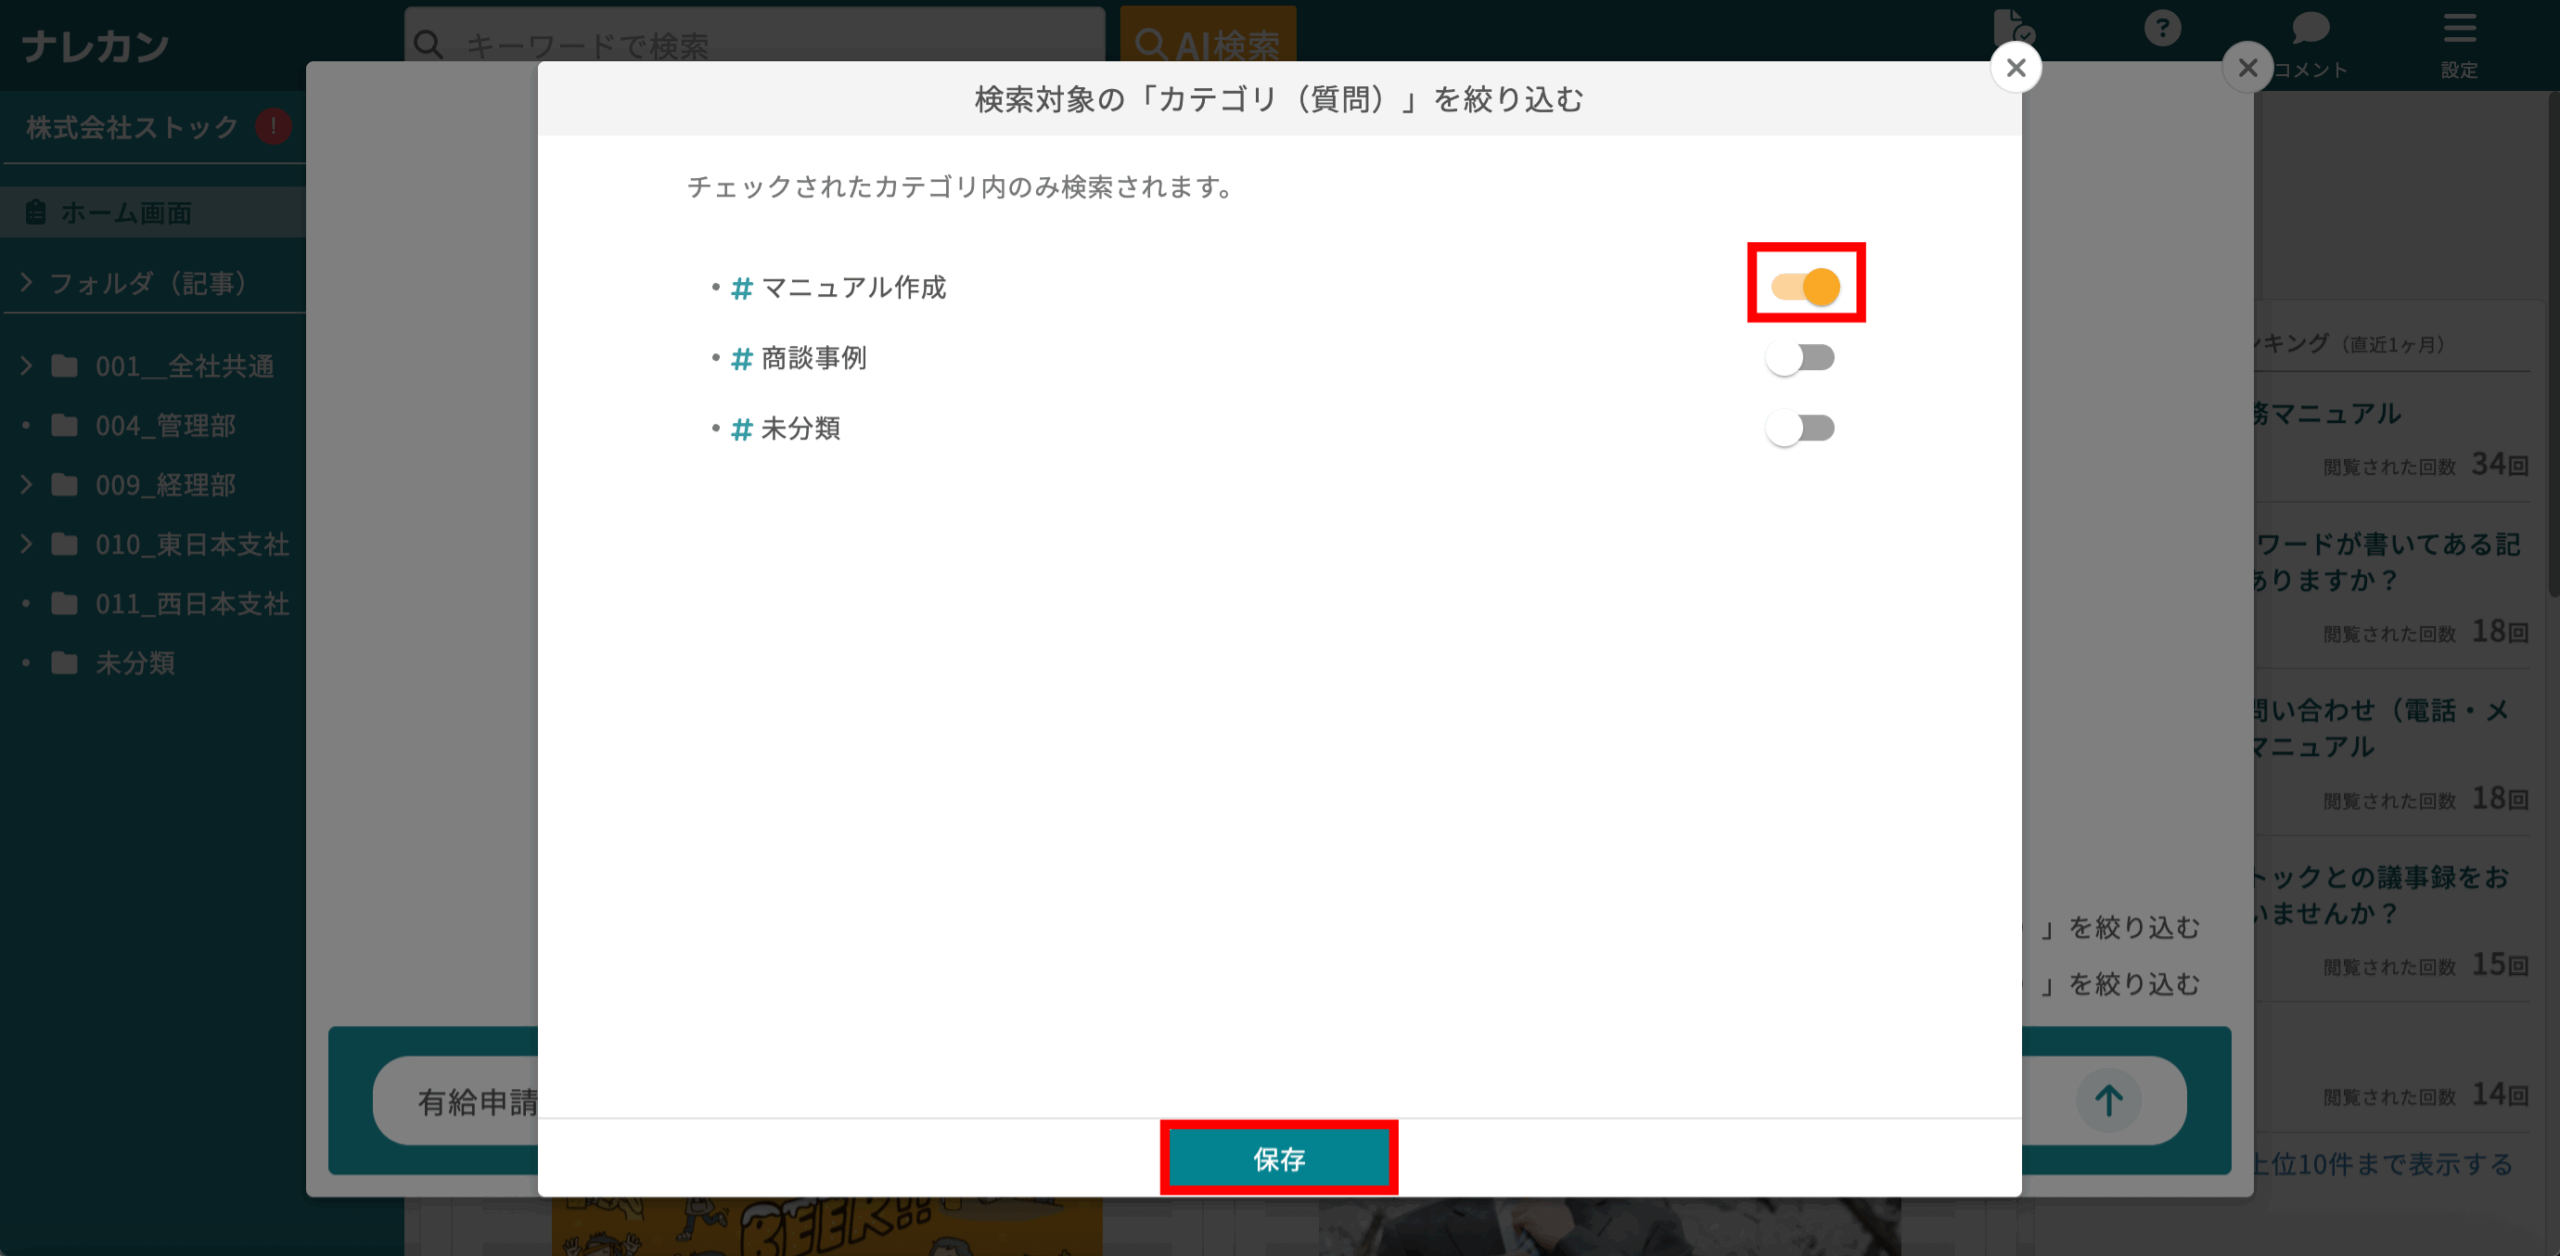Open the help question mark icon
This screenshot has height=1256, width=2560.
click(2162, 28)
